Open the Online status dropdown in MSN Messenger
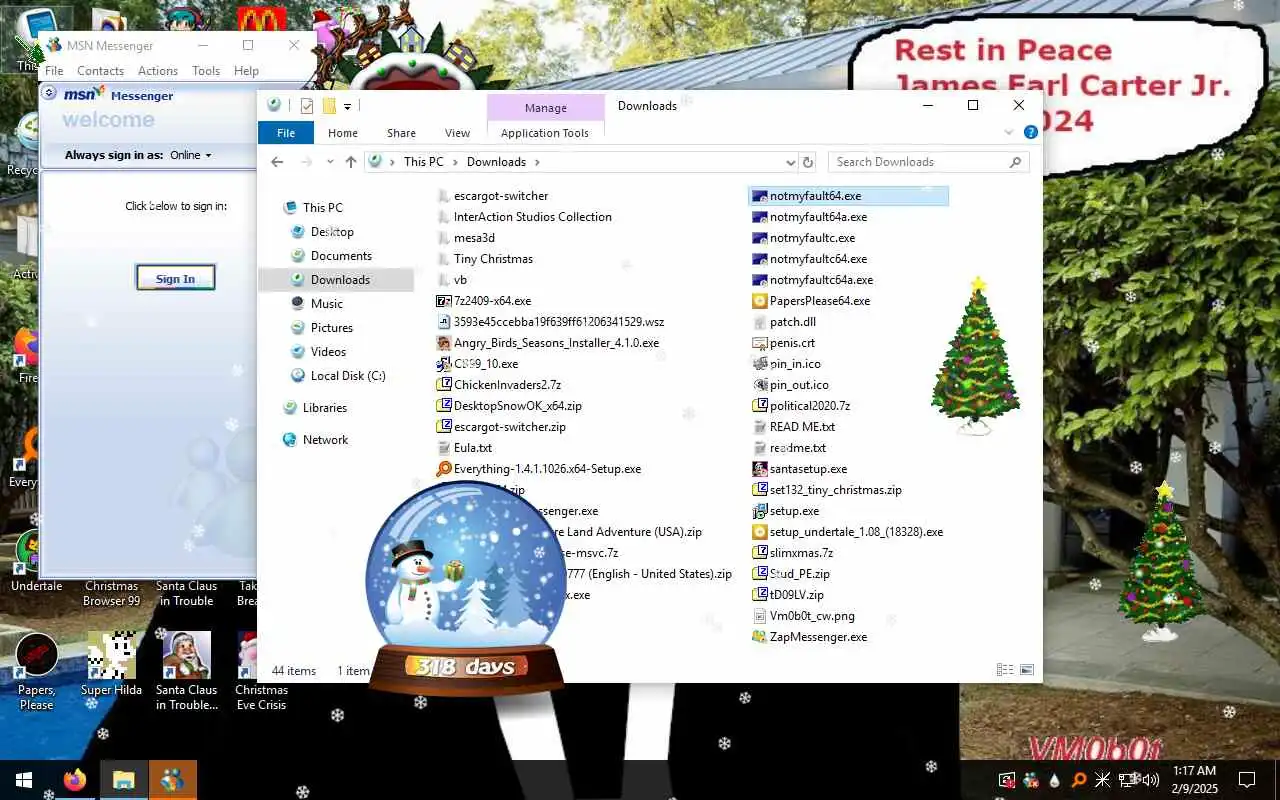This screenshot has width=1280, height=800. click(191, 155)
